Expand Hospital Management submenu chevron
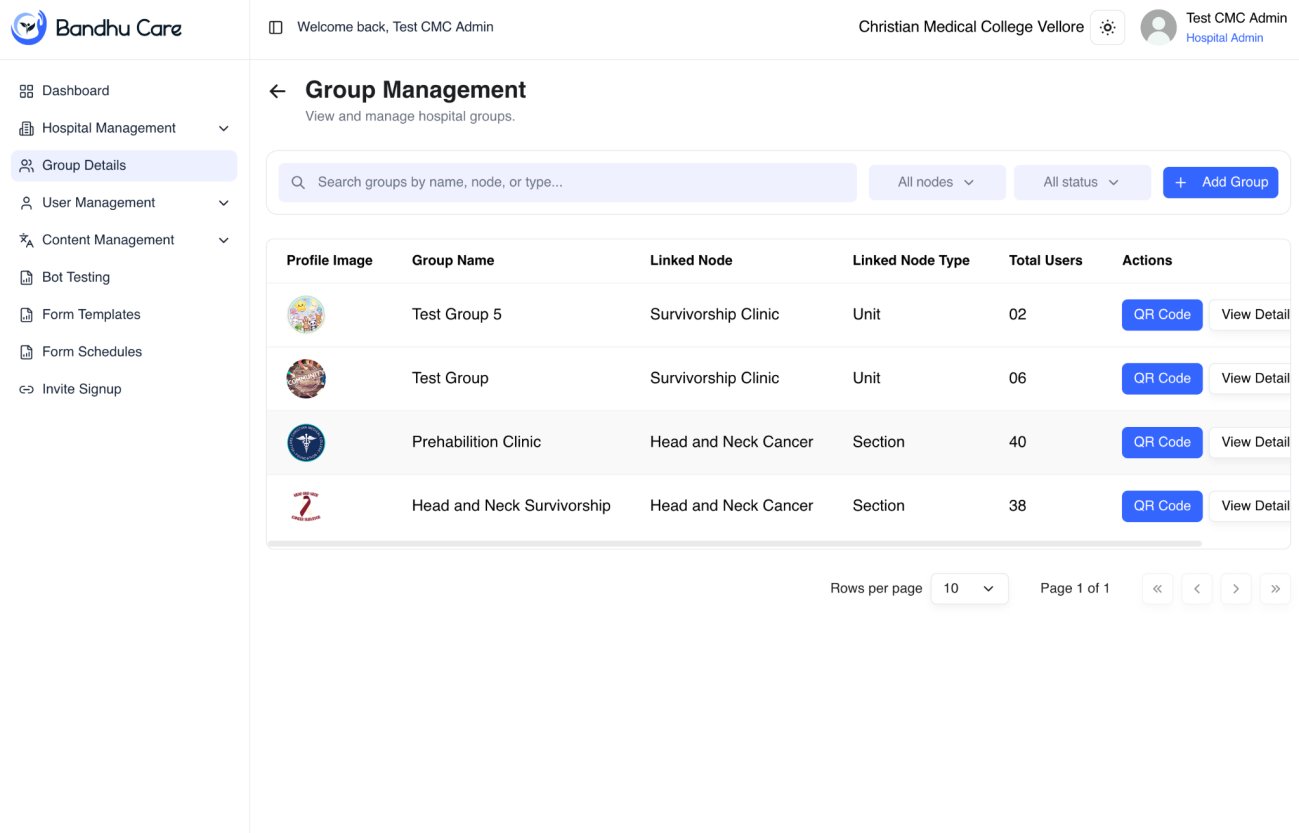 tap(224, 129)
